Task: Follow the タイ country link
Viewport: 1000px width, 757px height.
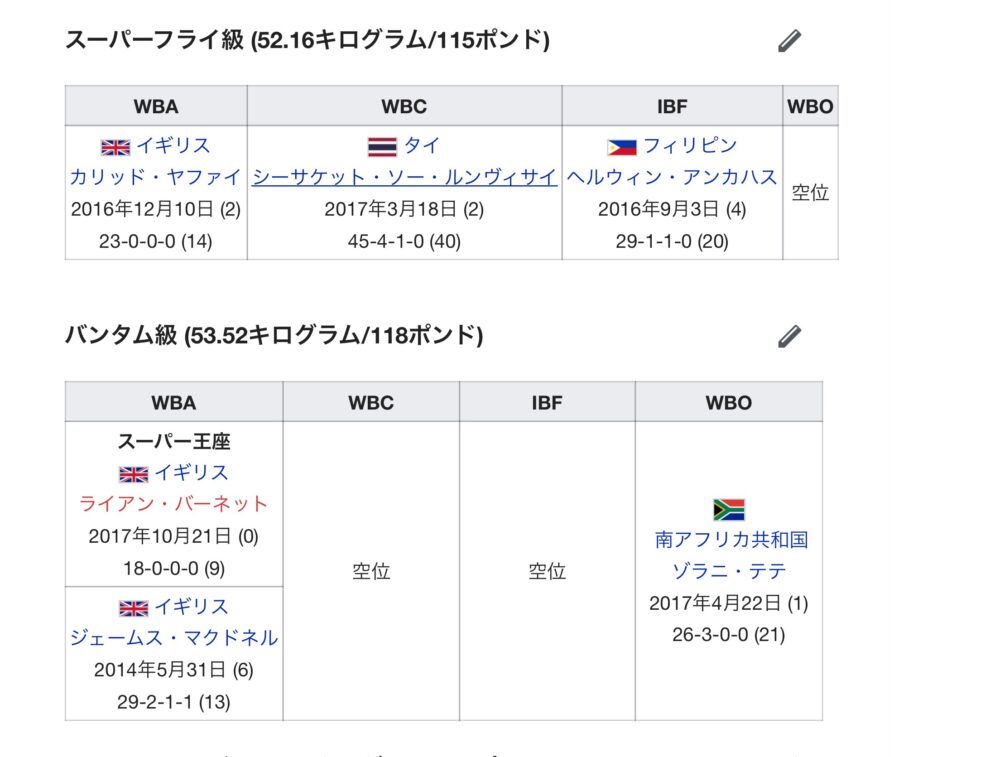Action: [422, 146]
